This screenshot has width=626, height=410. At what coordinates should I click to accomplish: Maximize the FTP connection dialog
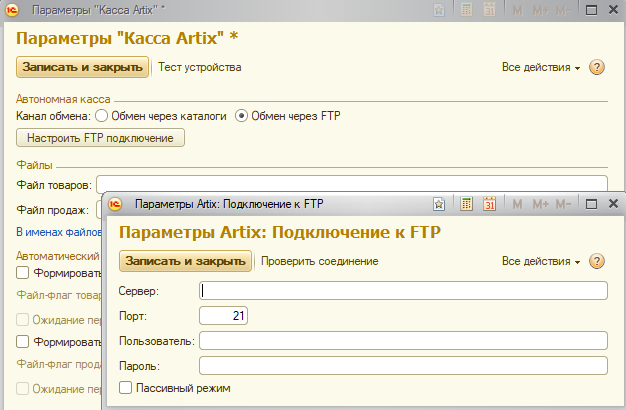tap(591, 204)
